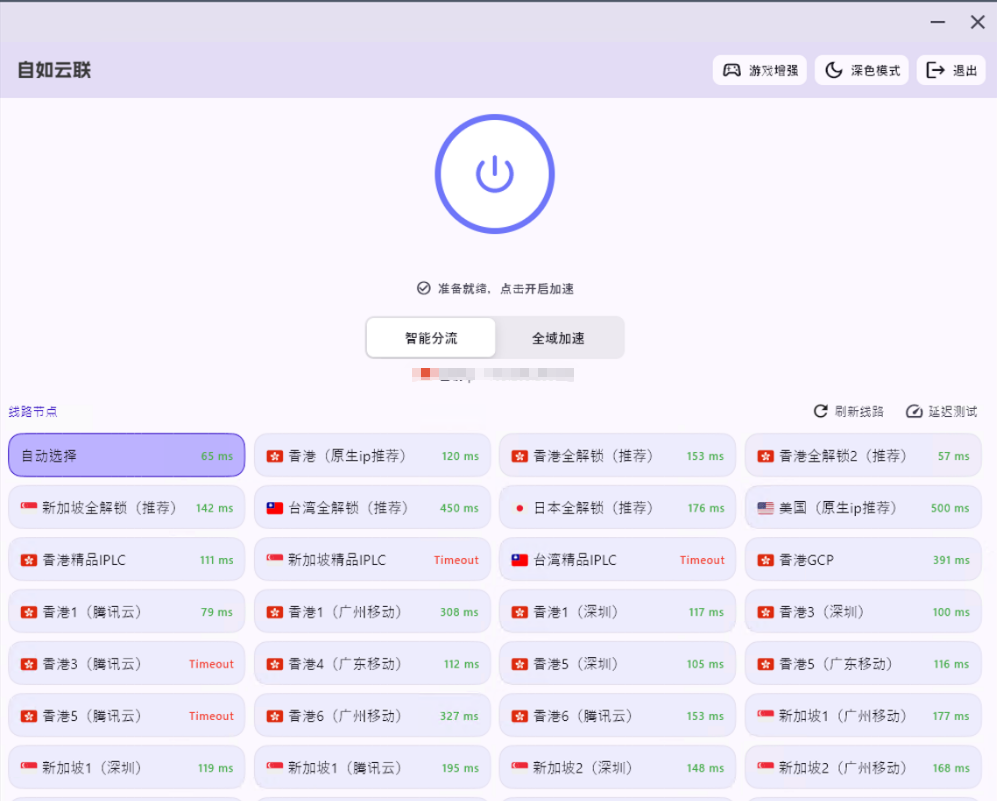Choose 香港全解锁（推荐）from node list
The image size is (997, 801).
pos(617,454)
